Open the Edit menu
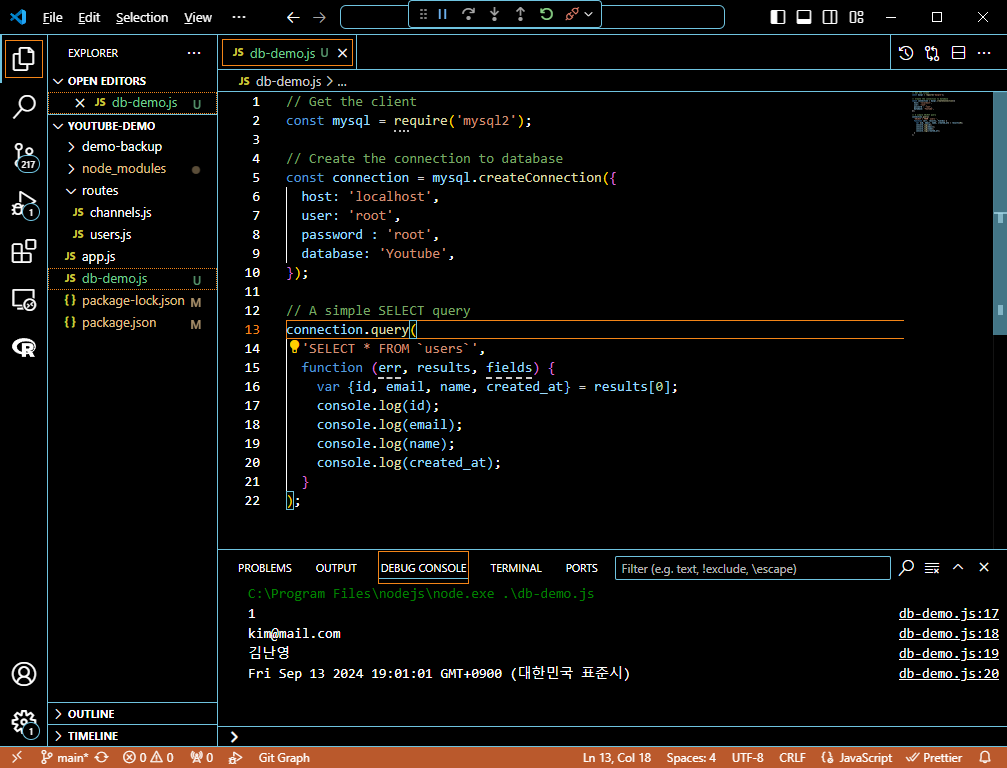 (x=89, y=17)
